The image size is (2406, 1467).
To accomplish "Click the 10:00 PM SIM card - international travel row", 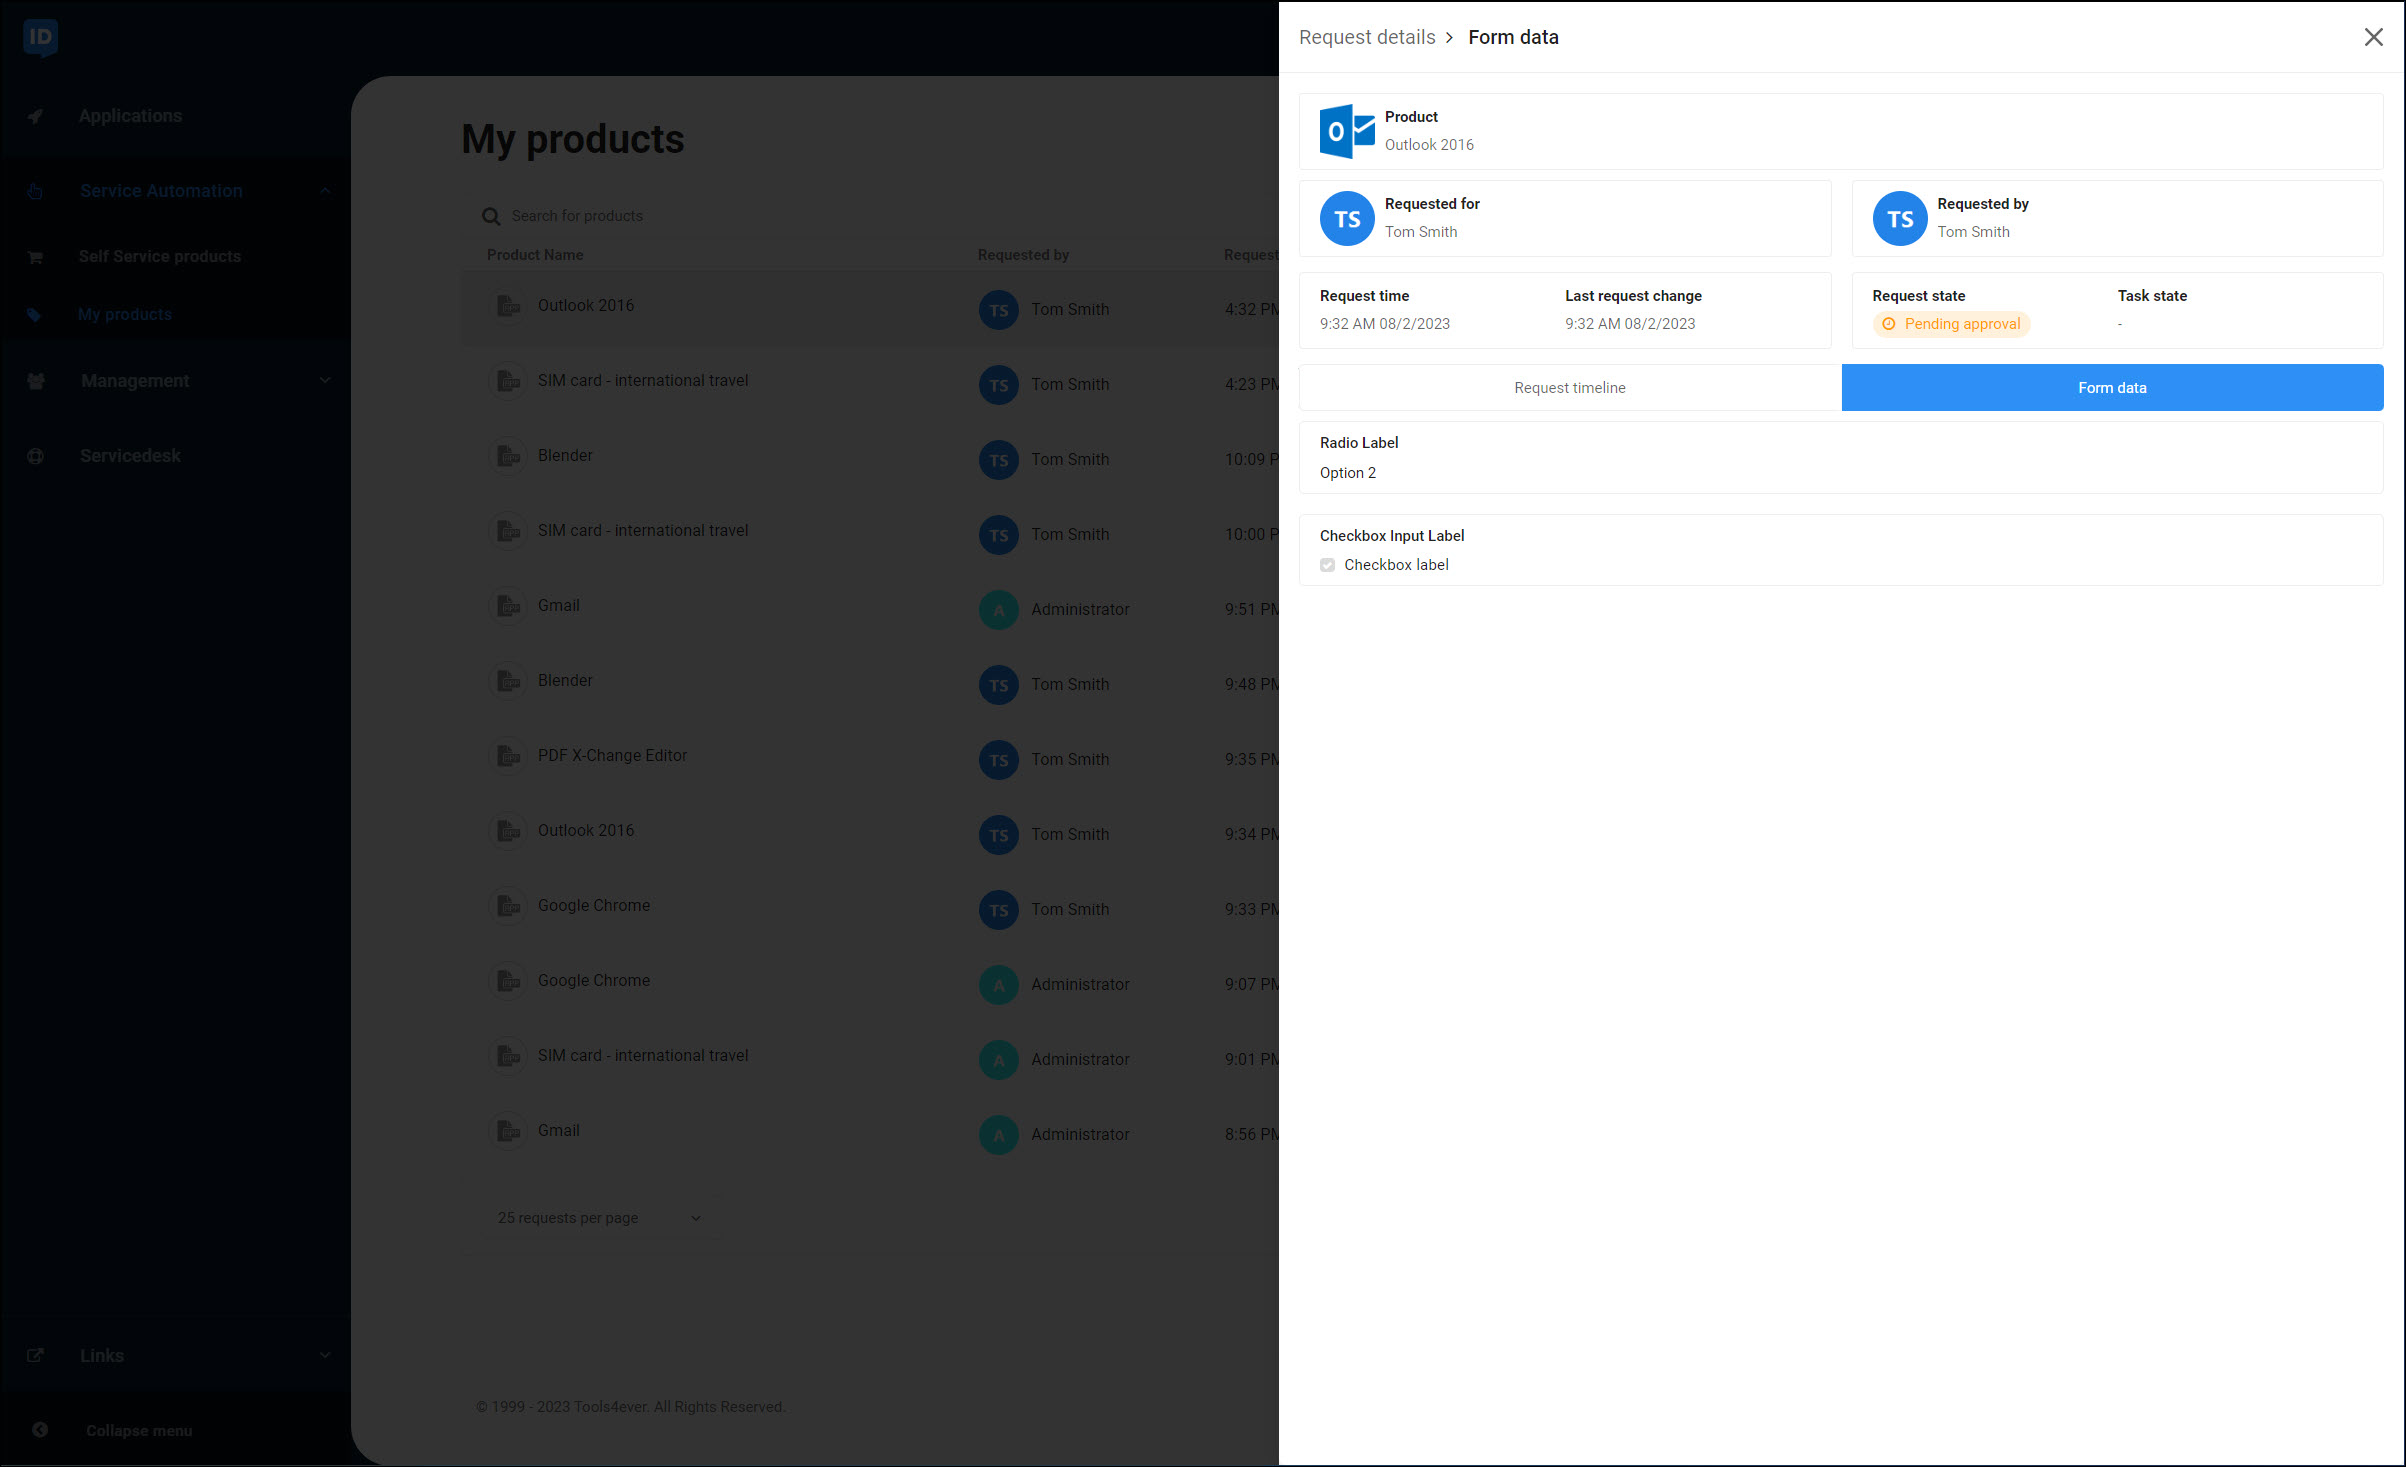I will [870, 535].
